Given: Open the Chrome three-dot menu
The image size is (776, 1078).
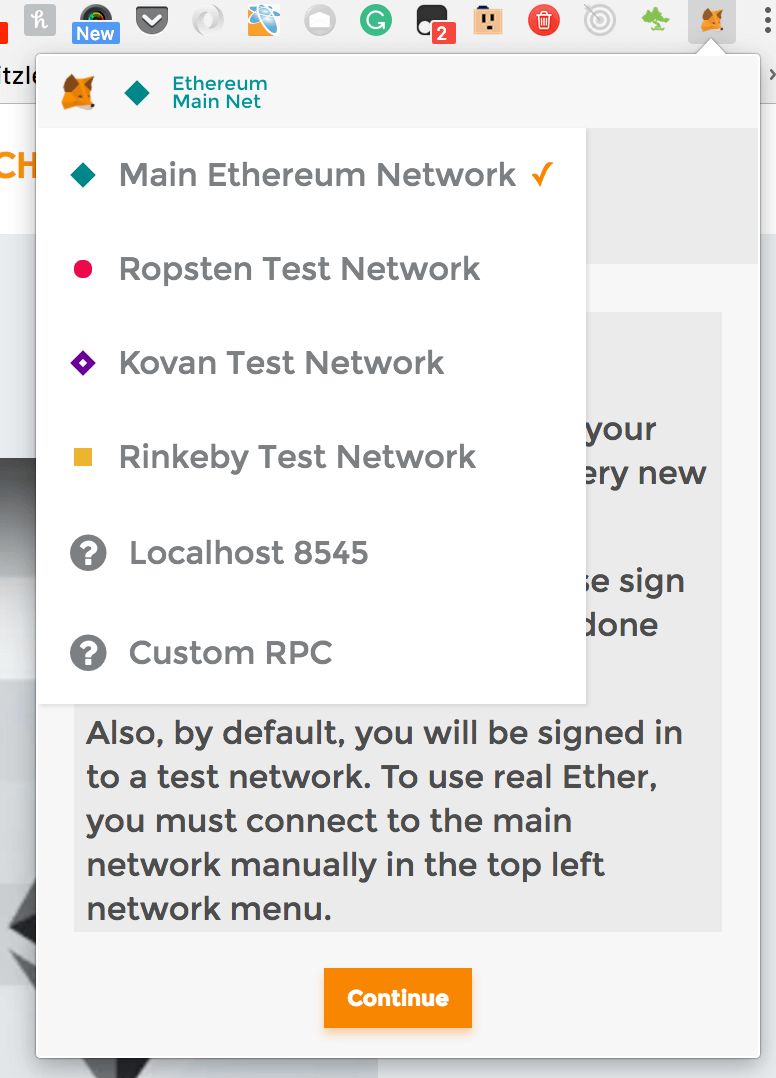Looking at the screenshot, I should coord(767,21).
